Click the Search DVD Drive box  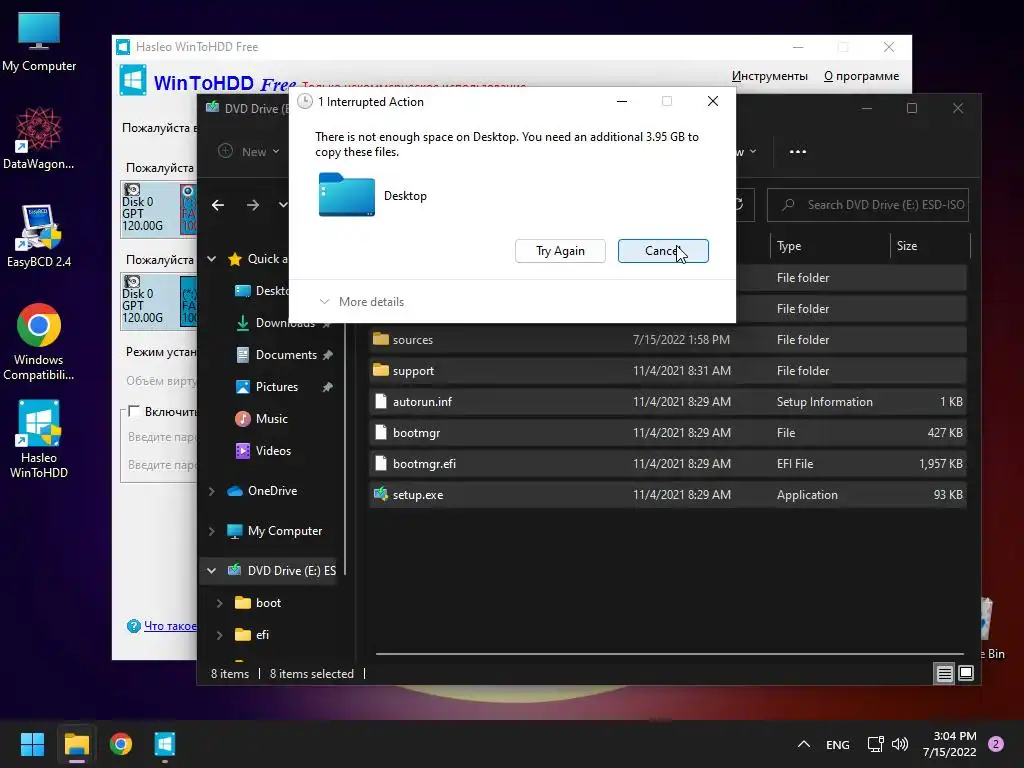point(867,205)
